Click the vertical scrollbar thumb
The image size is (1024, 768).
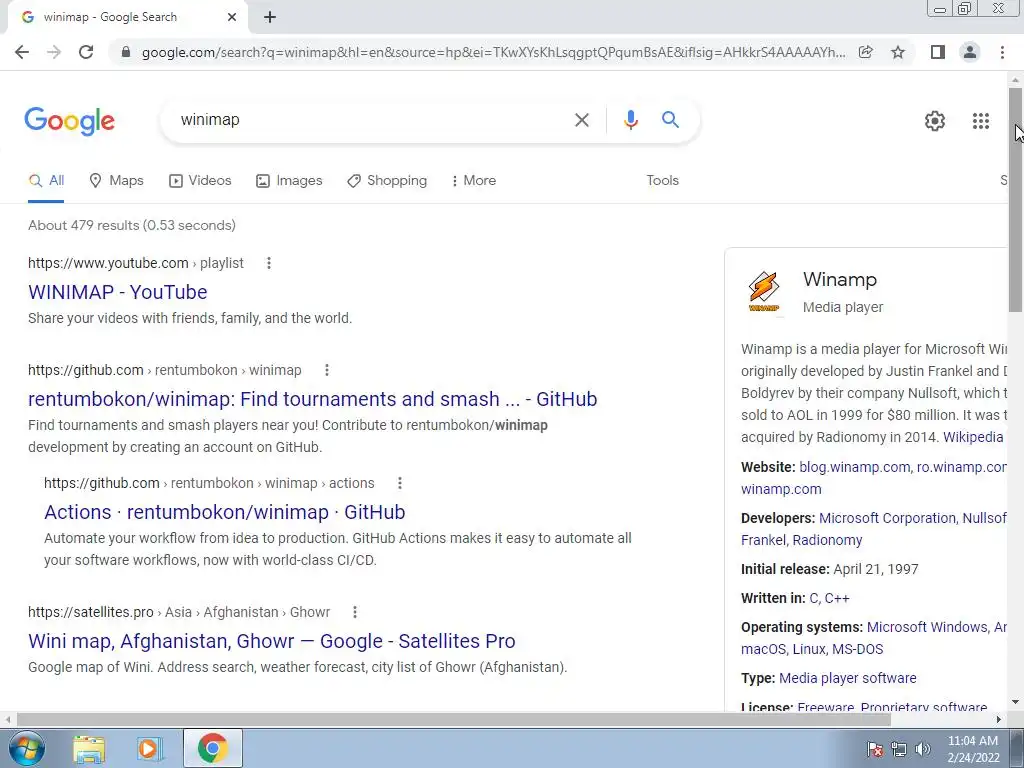click(x=1016, y=200)
